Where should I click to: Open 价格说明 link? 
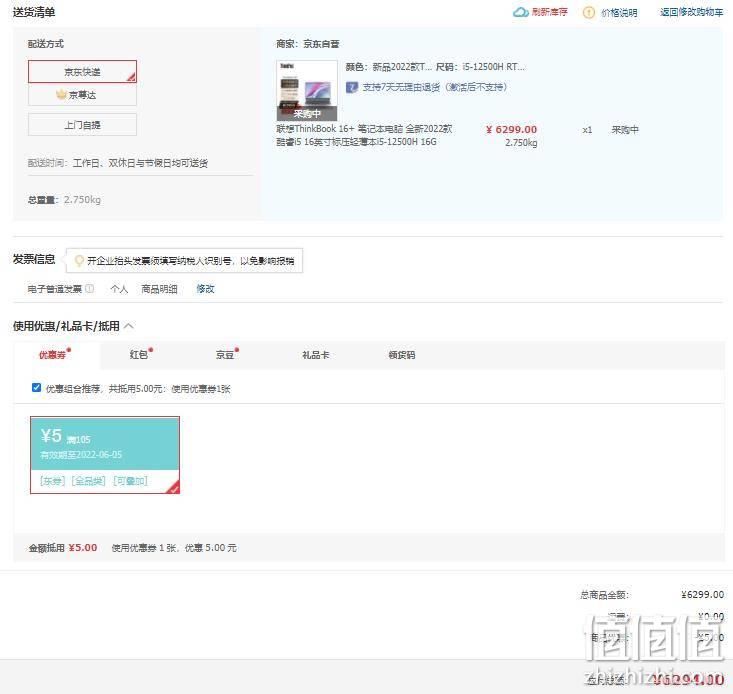619,13
